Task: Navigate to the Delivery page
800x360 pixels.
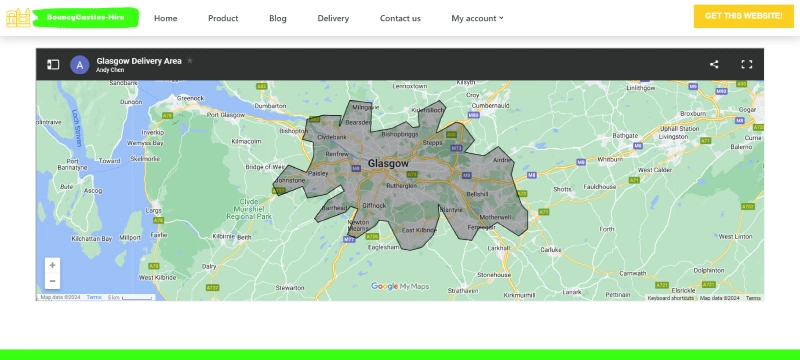Action: [333, 18]
